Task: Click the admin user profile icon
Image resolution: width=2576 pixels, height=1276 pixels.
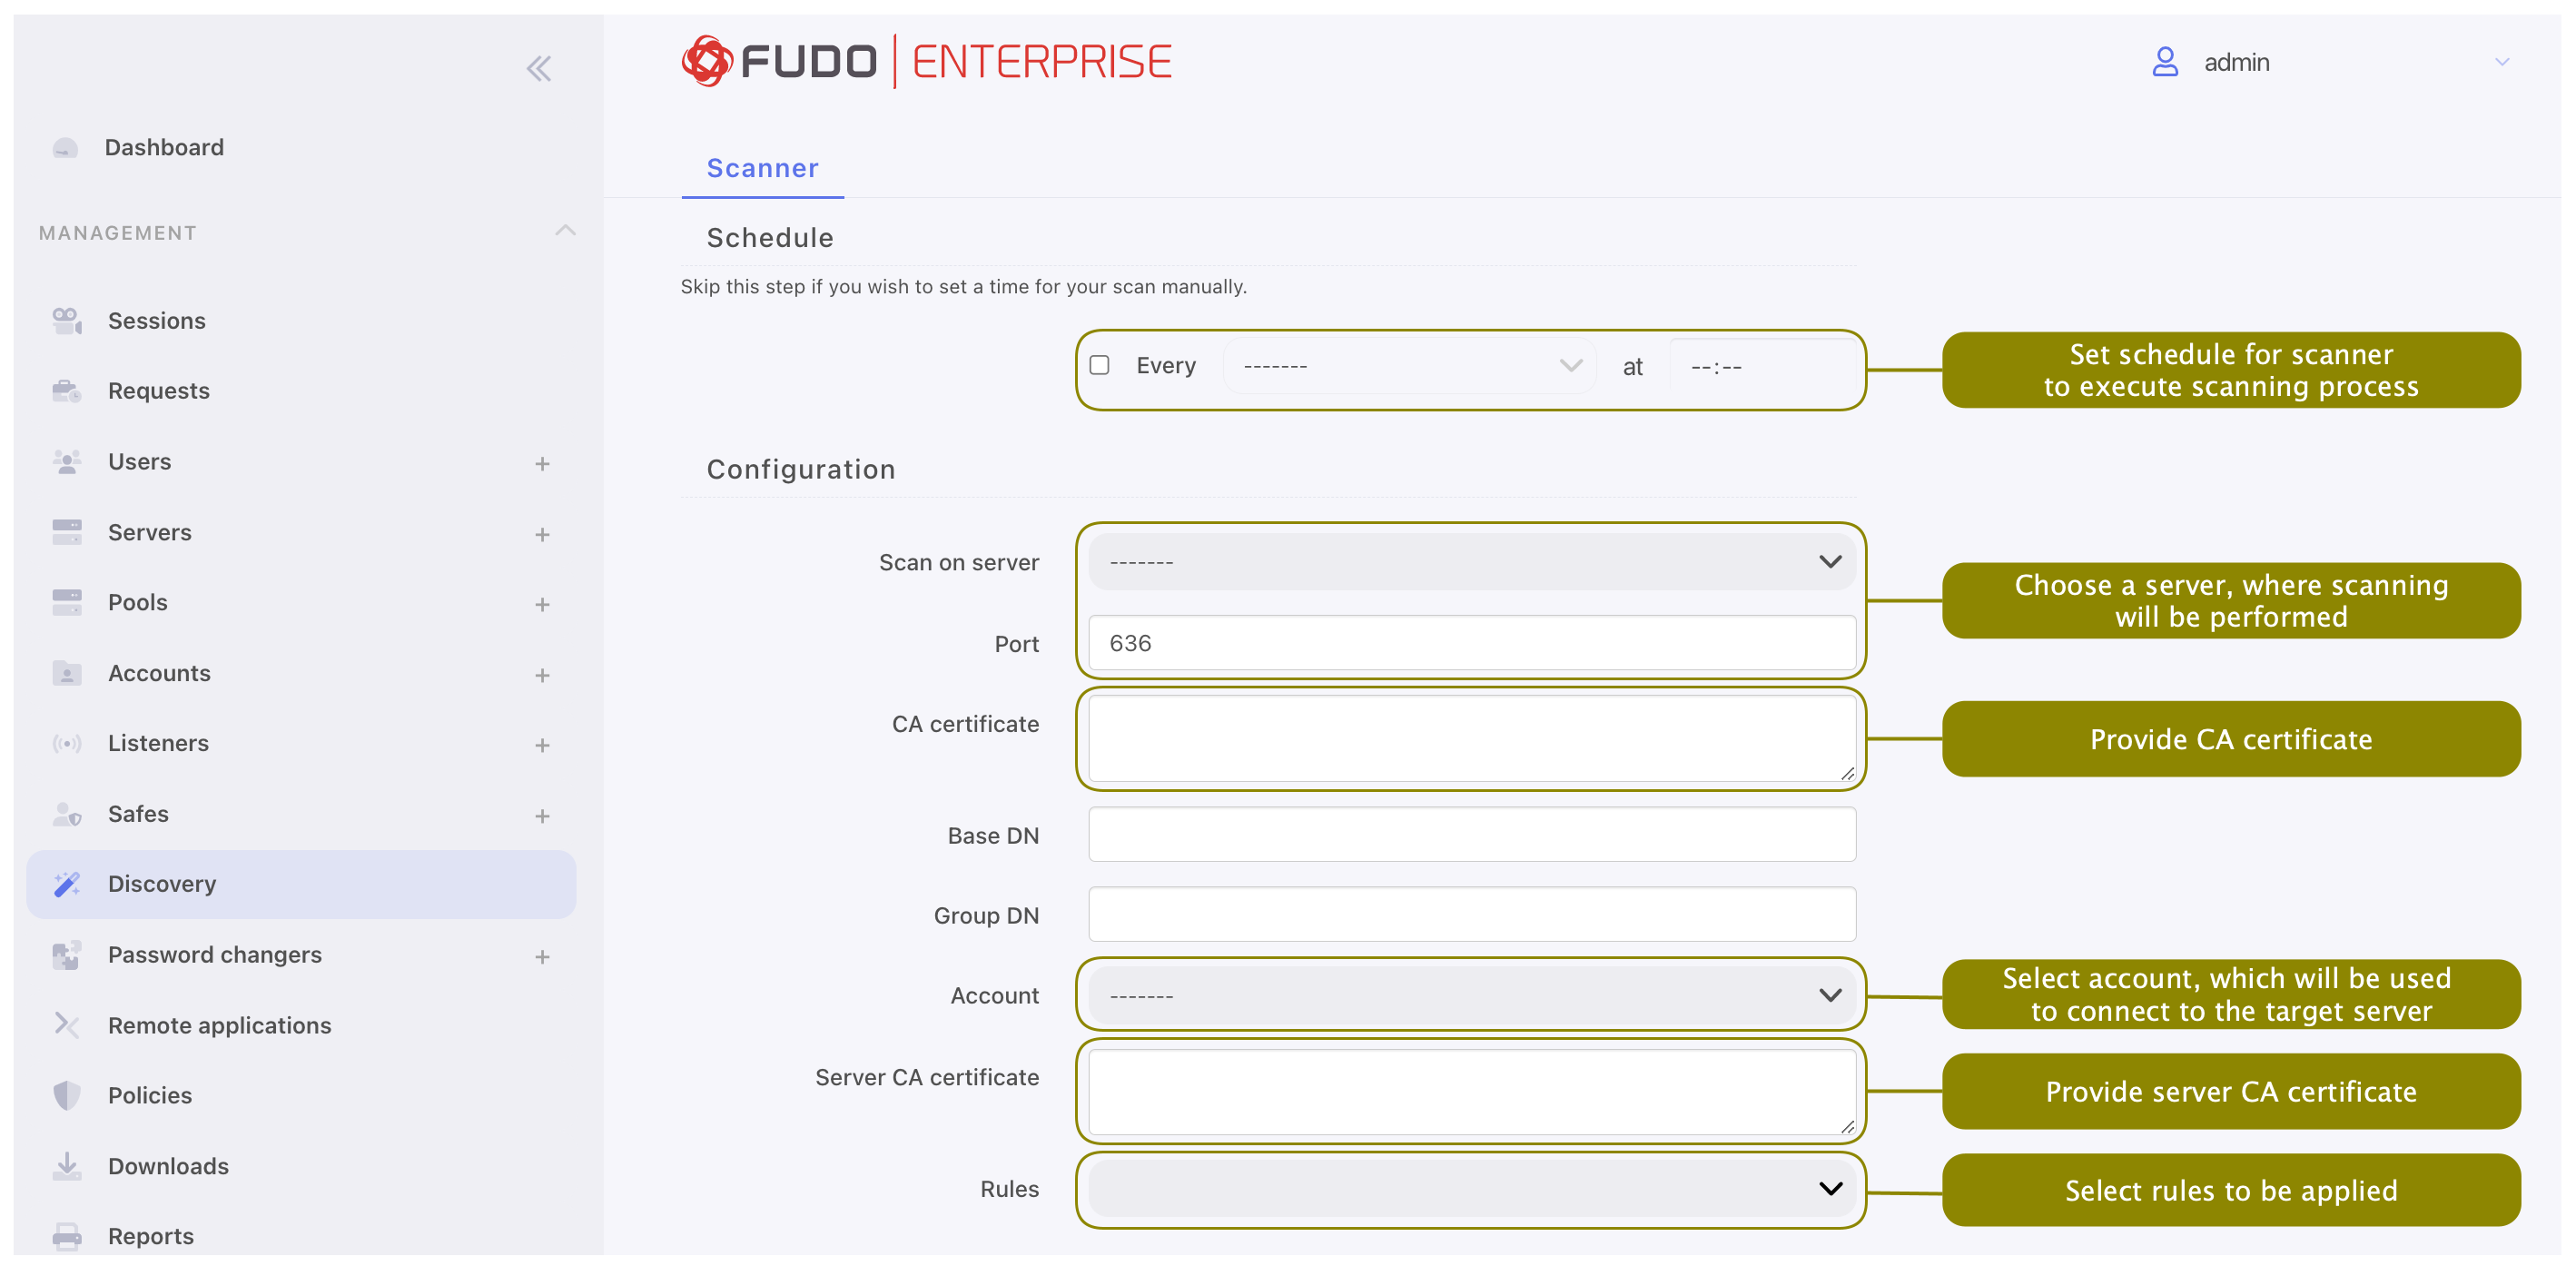Action: (x=2165, y=62)
